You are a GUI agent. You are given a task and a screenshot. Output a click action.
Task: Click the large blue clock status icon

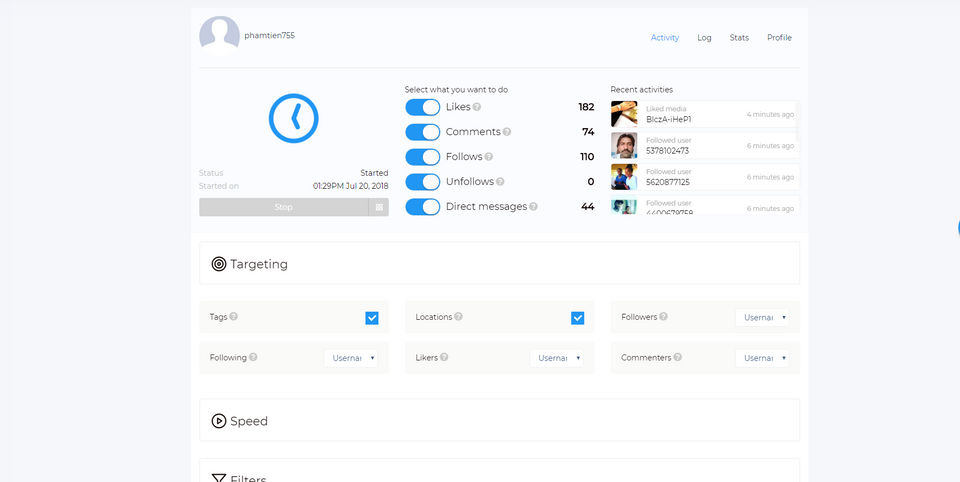294,118
